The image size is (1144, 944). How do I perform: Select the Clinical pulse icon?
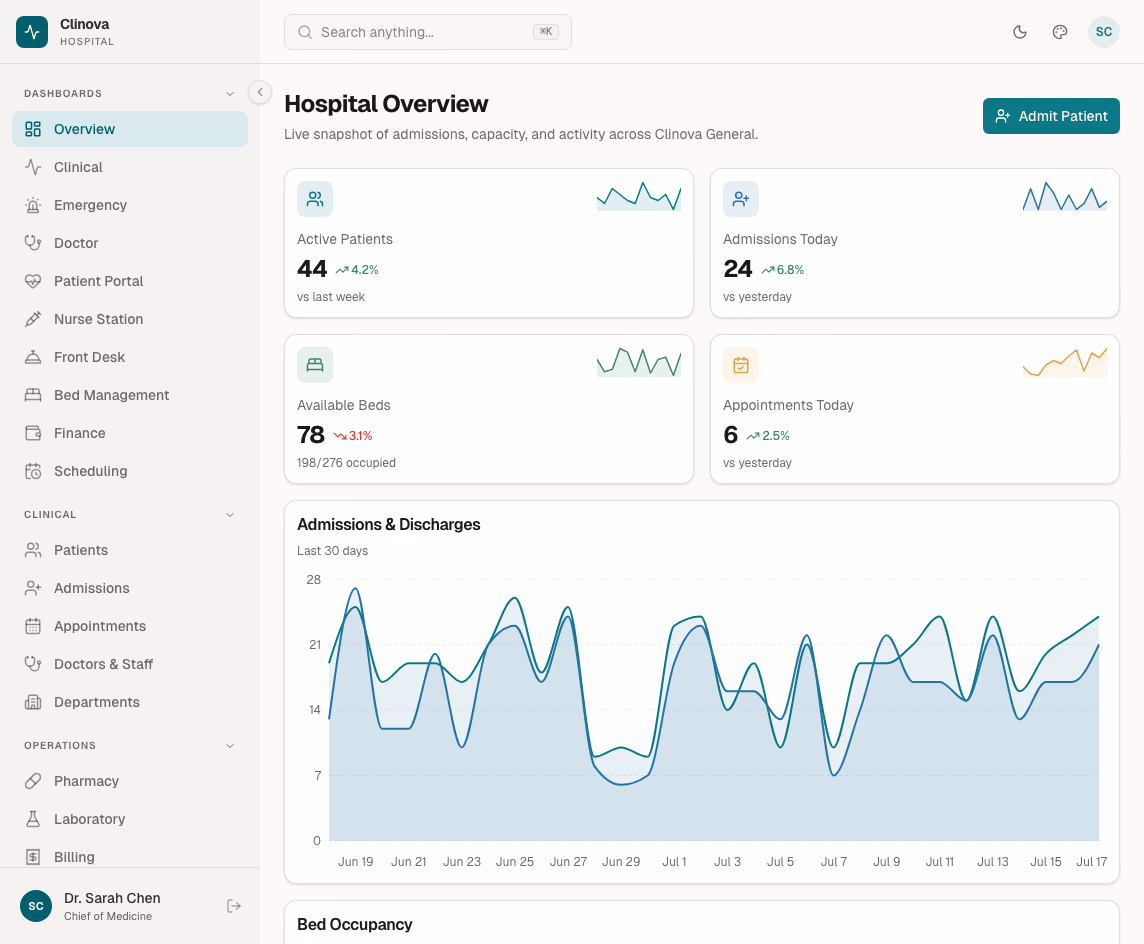point(33,167)
